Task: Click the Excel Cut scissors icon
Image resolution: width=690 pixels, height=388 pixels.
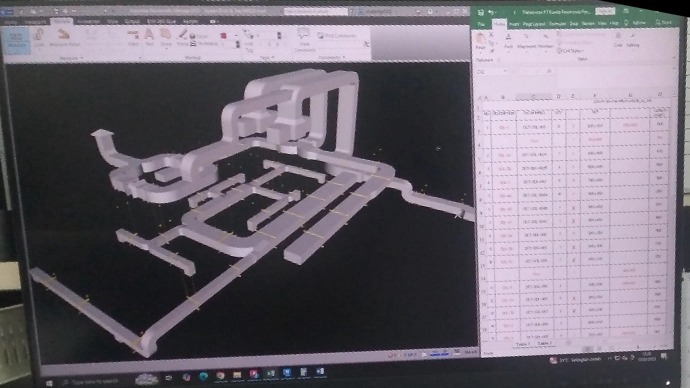Action: point(492,35)
